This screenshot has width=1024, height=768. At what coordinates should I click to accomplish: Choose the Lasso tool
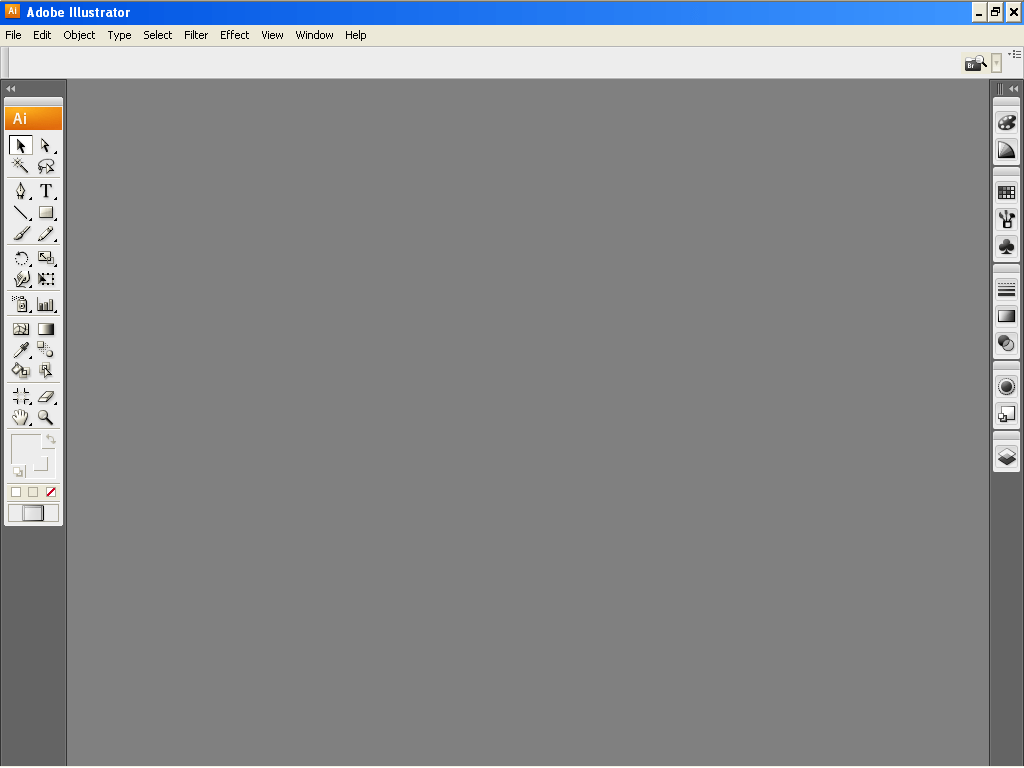(45, 165)
